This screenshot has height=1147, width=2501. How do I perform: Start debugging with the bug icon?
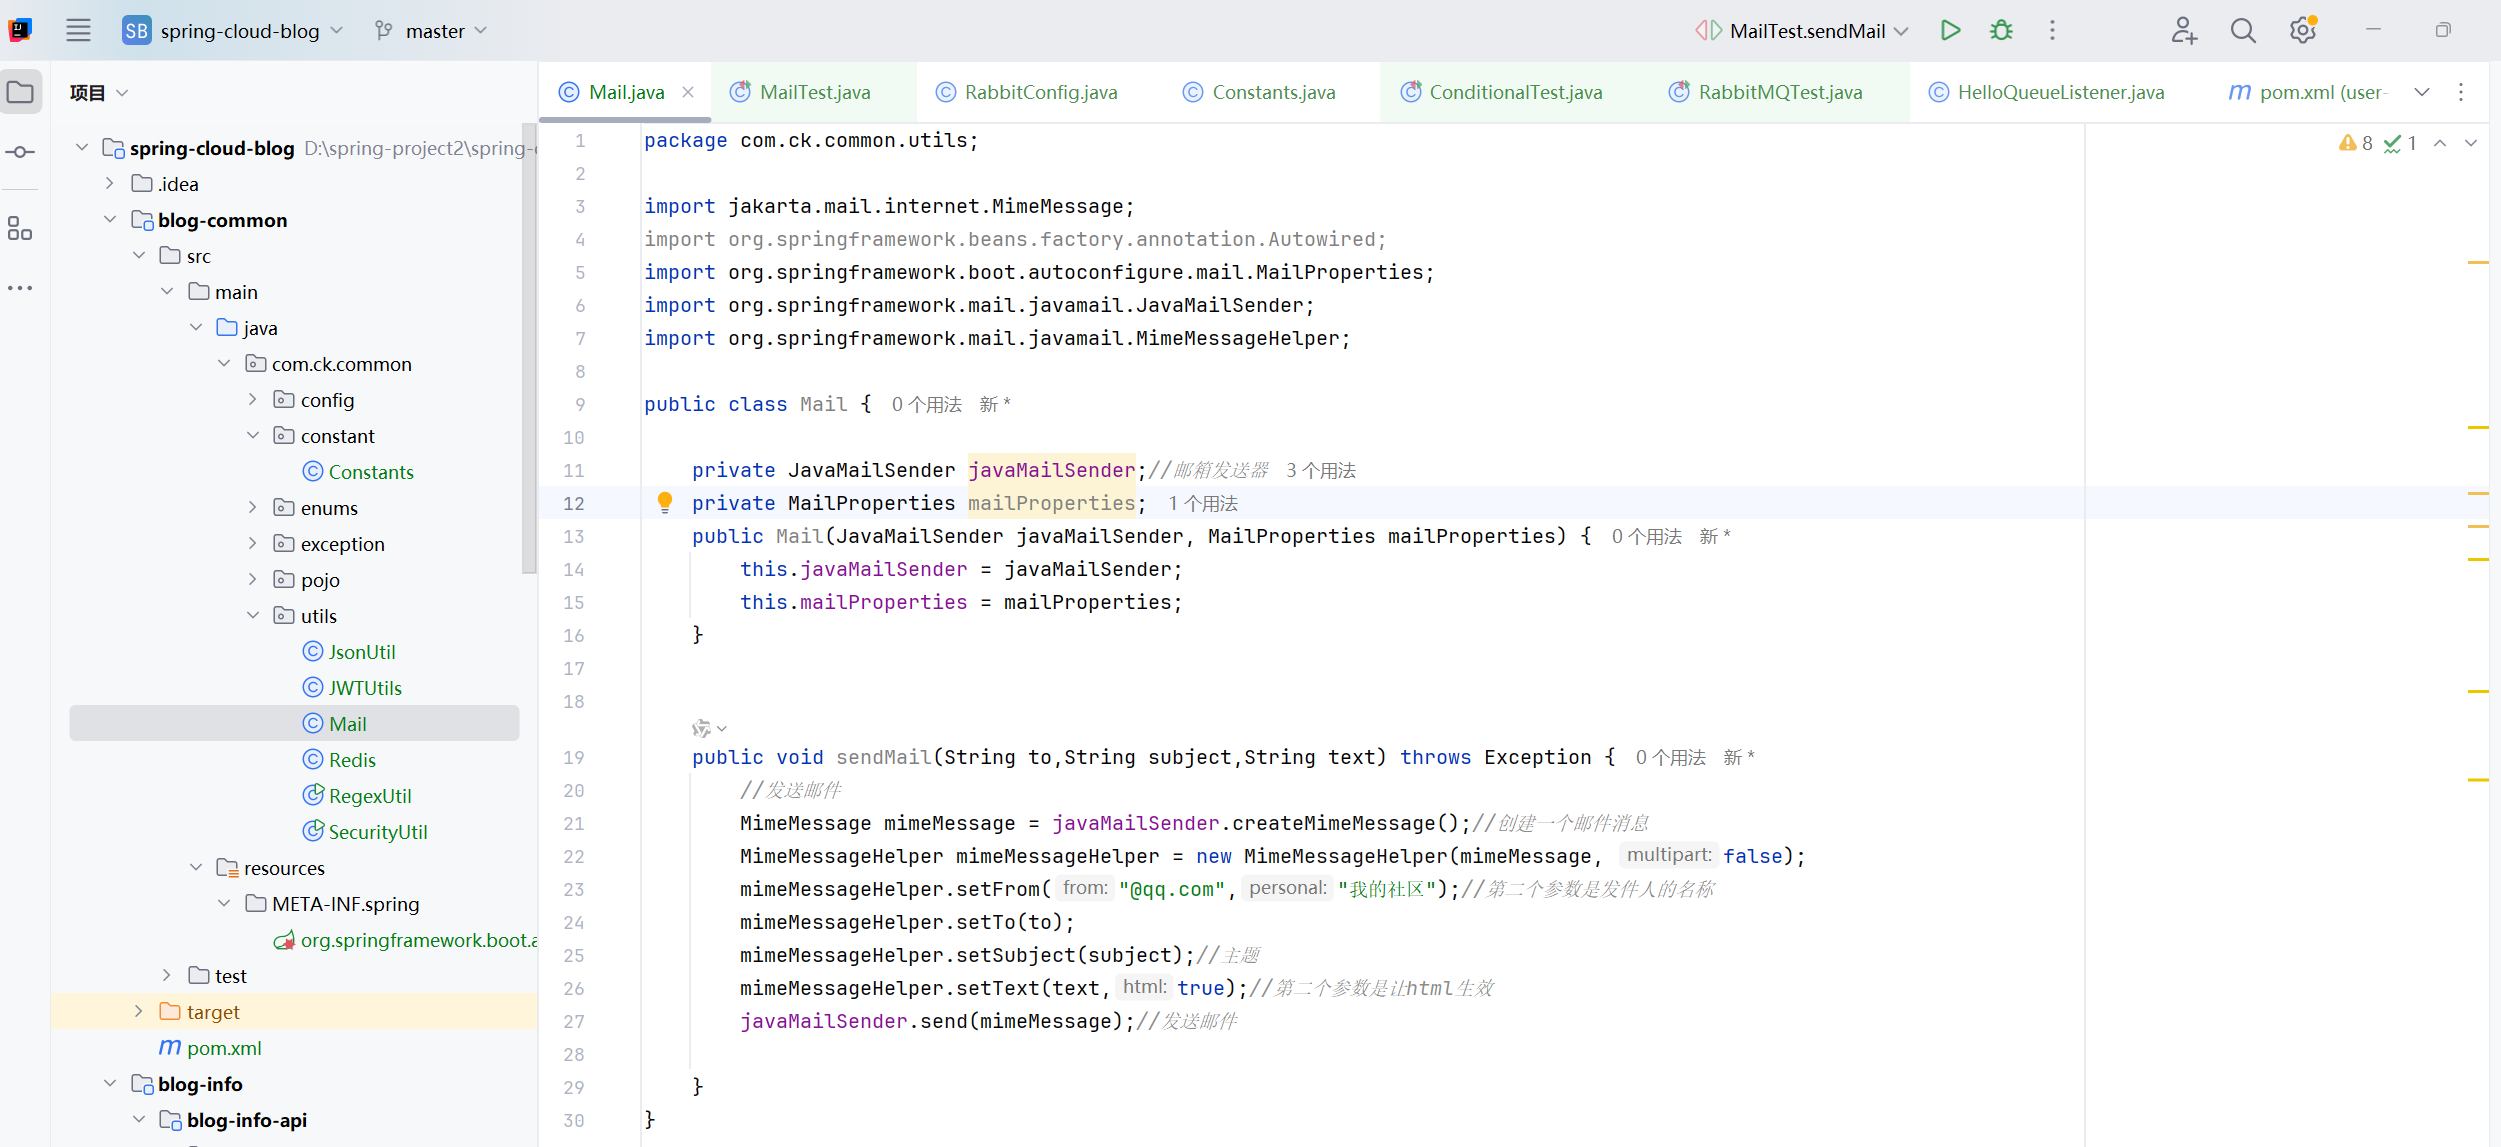(x=2001, y=30)
